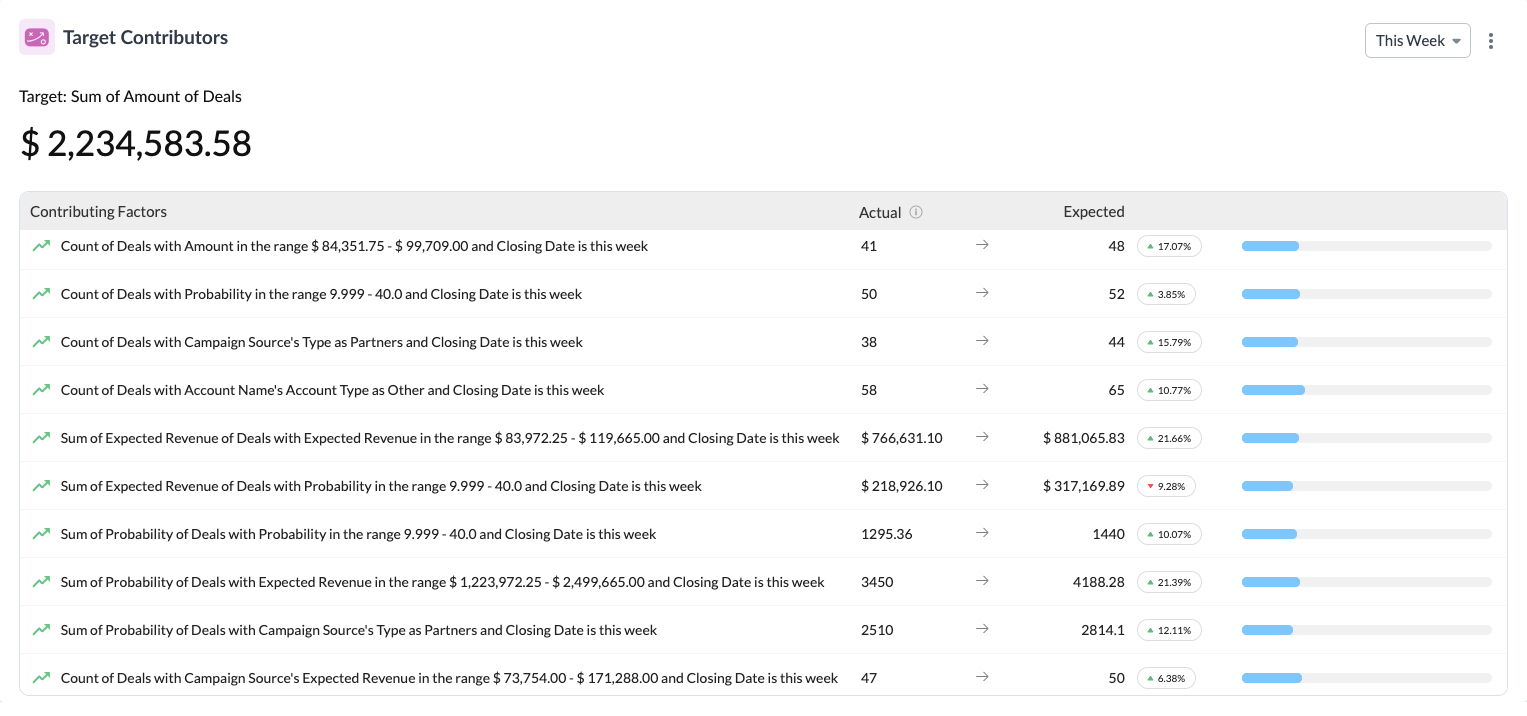Click progress bar for Sum of Probability 1295.36 row
The height and width of the screenshot is (716, 1527).
pyautogui.click(x=1366, y=534)
